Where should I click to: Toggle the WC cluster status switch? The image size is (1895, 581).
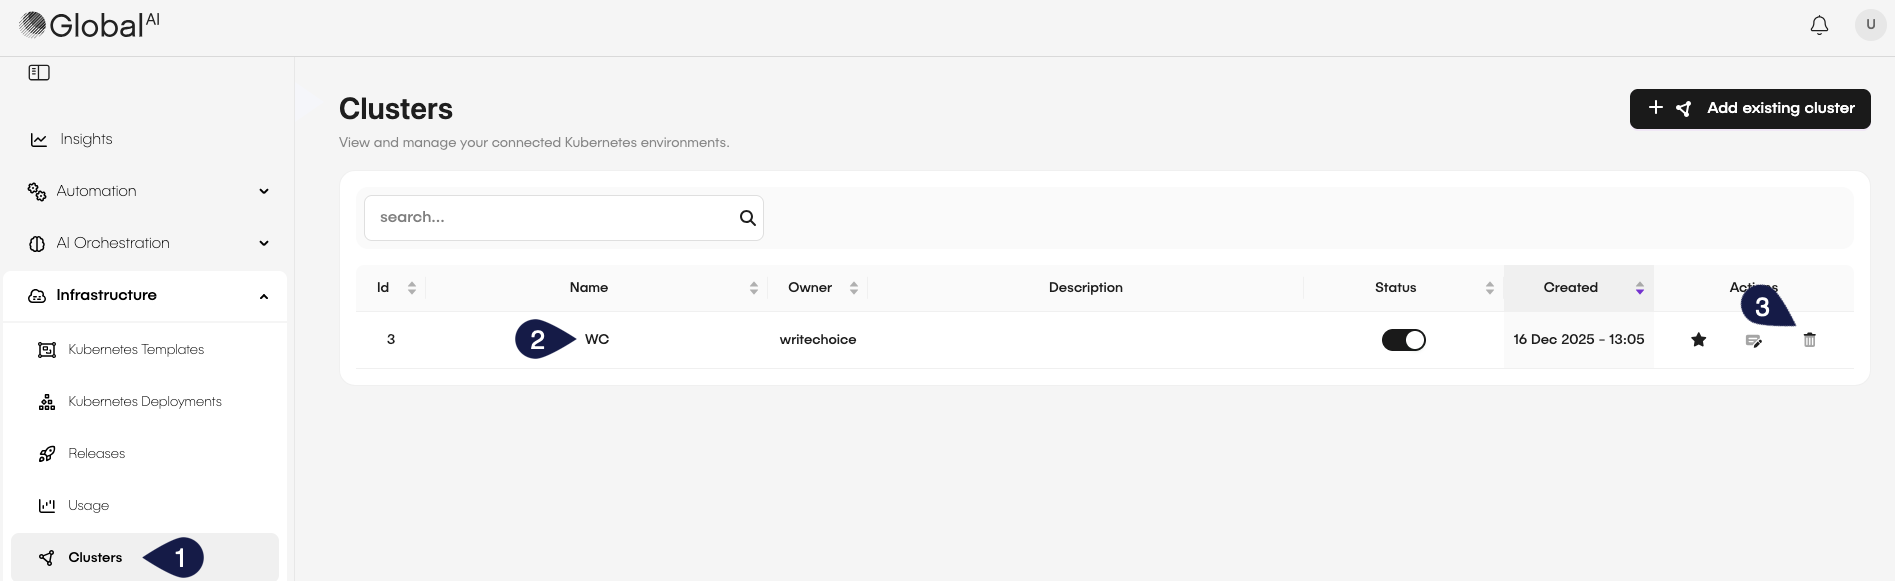pyautogui.click(x=1403, y=340)
